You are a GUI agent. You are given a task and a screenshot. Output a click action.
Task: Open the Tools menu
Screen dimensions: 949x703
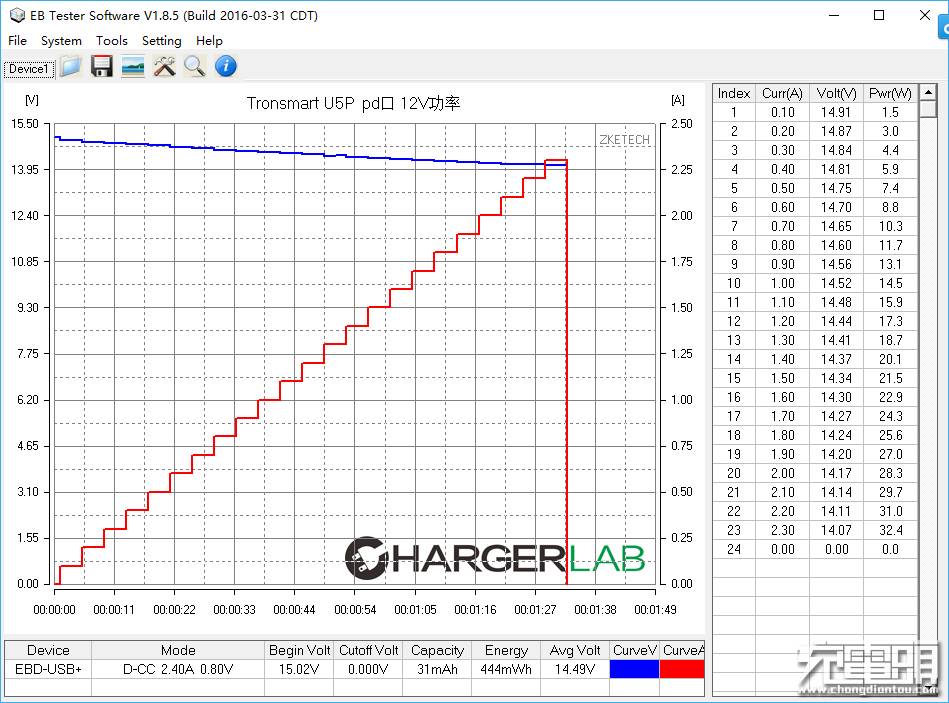click(111, 41)
